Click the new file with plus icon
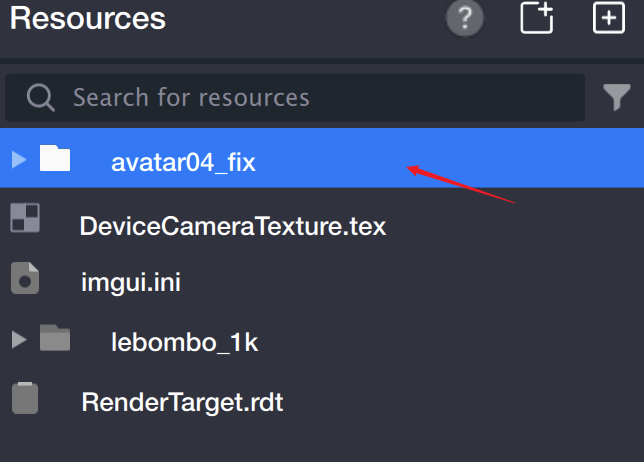644x462 pixels. (x=537, y=18)
